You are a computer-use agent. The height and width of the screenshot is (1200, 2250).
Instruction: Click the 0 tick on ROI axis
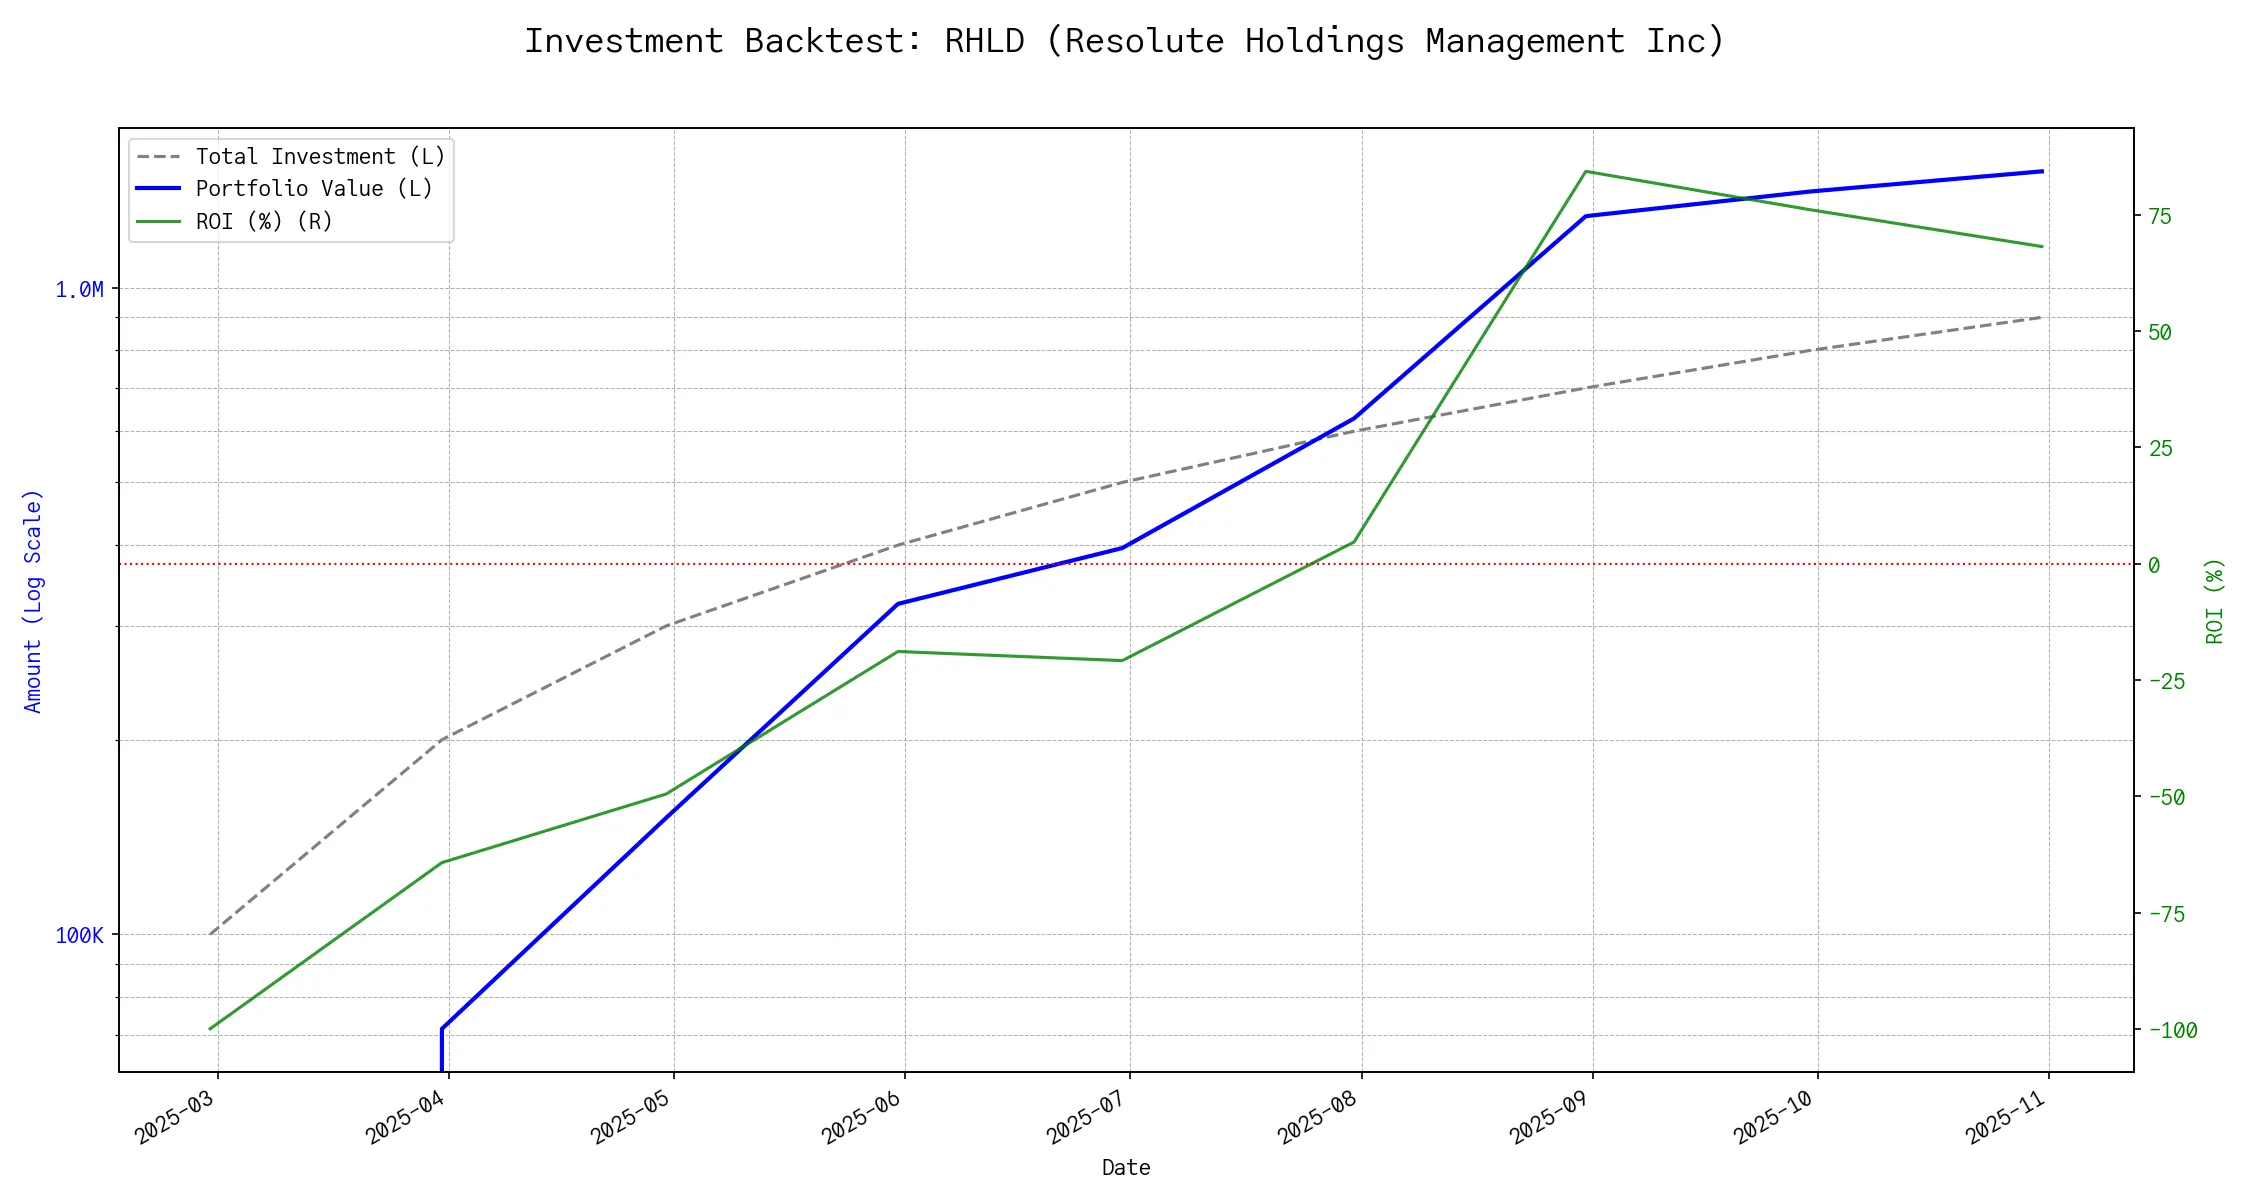tap(2154, 566)
